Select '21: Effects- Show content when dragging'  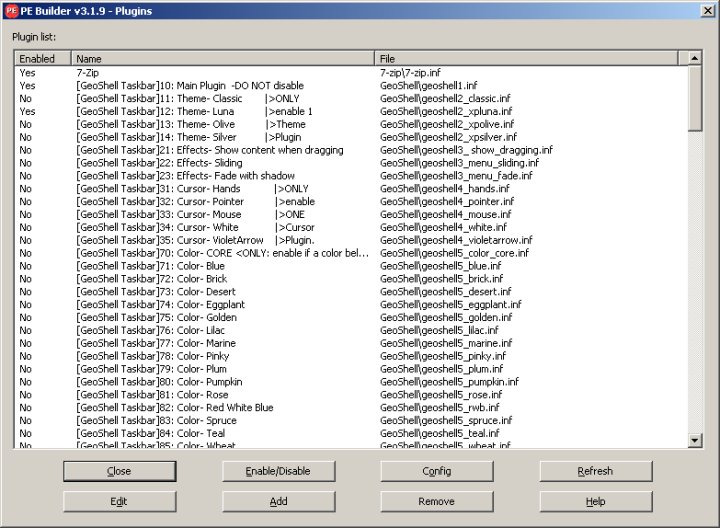click(351, 150)
